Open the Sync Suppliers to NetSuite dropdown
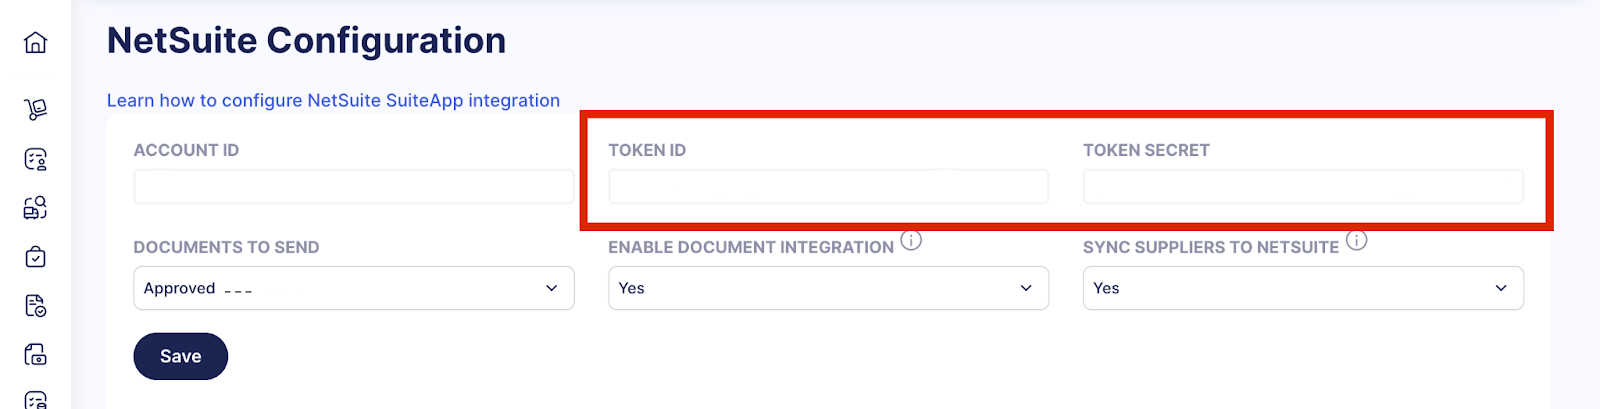 1302,288
